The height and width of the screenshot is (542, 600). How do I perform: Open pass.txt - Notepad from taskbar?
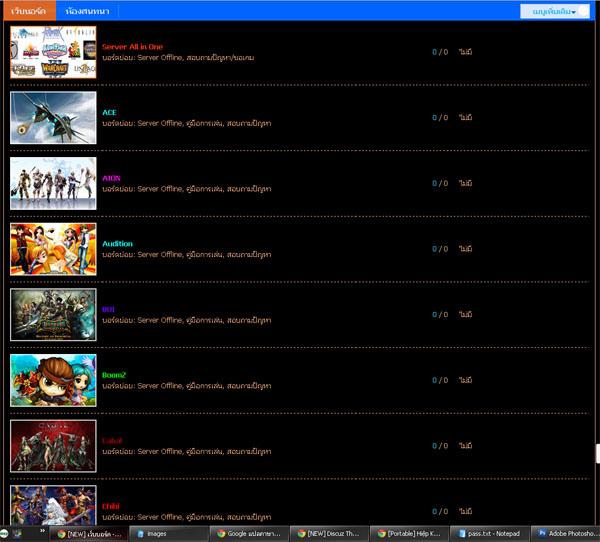point(489,534)
